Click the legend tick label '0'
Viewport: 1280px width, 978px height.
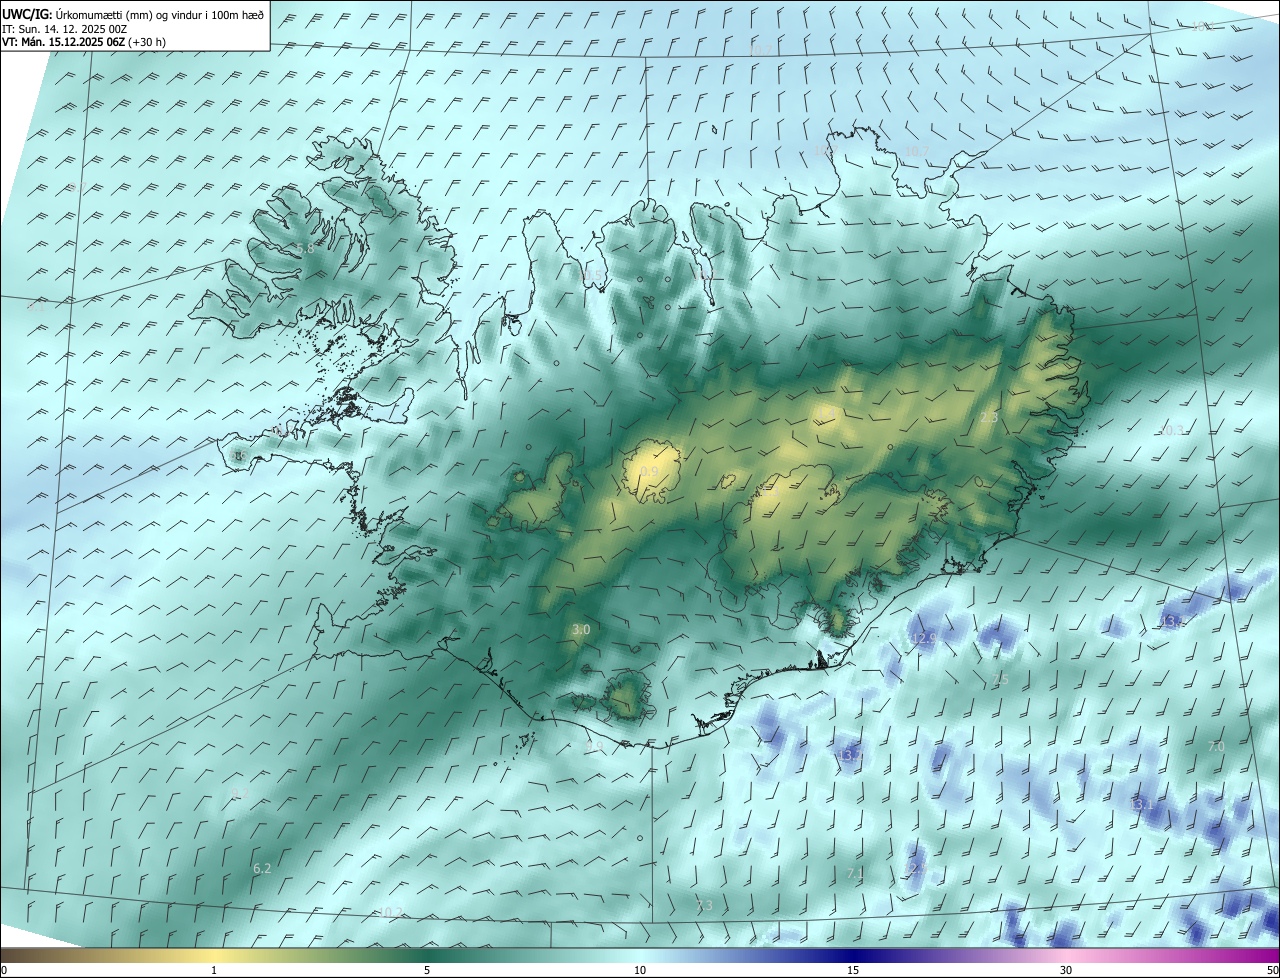point(4,970)
